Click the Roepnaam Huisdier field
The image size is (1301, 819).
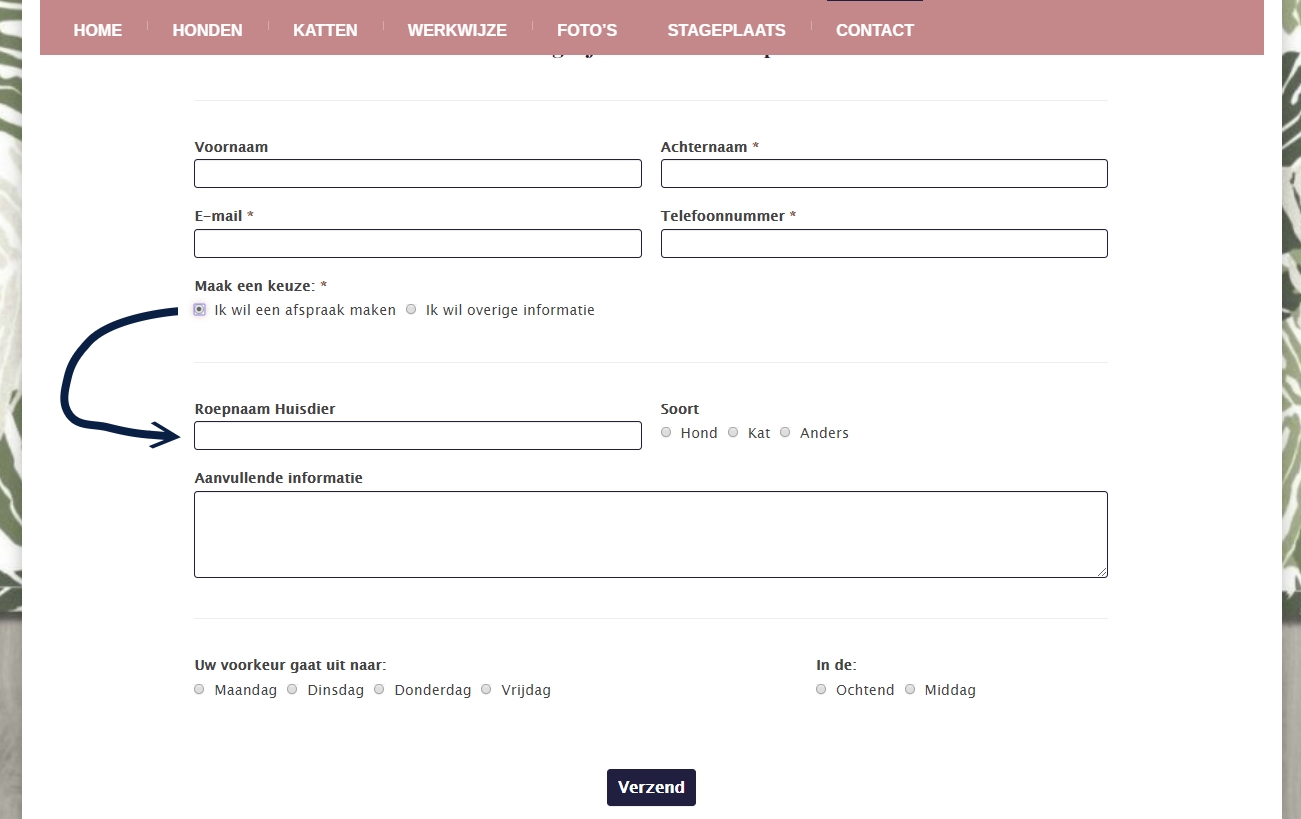pos(417,436)
